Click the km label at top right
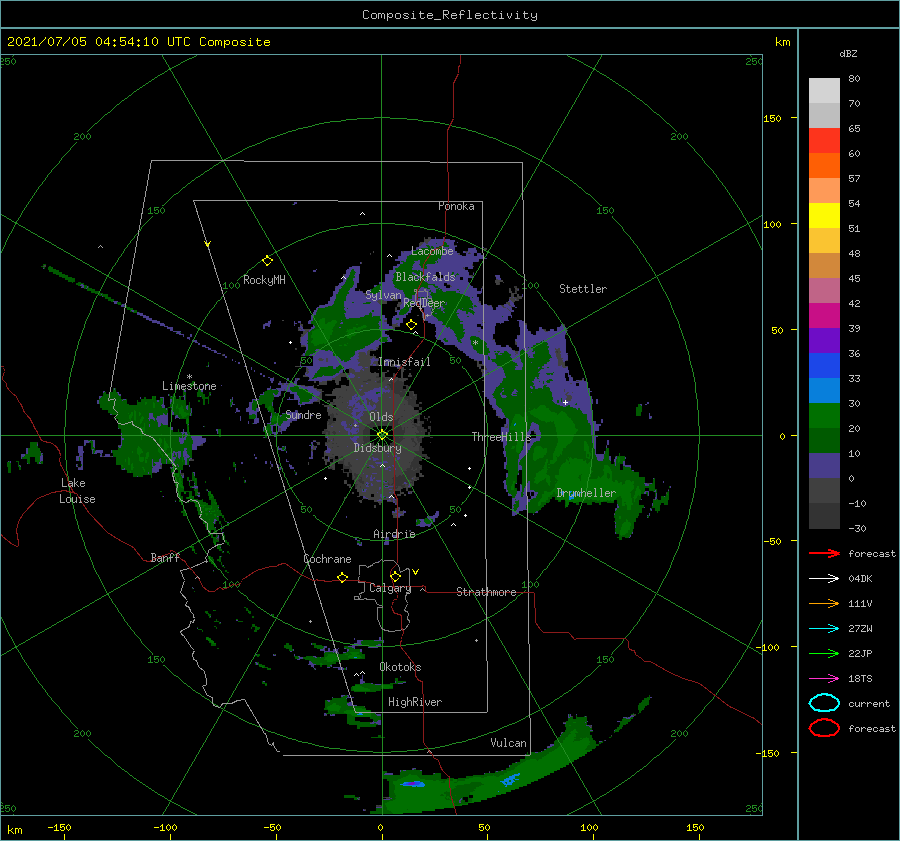Viewport: 900px width, 841px height. [783, 42]
